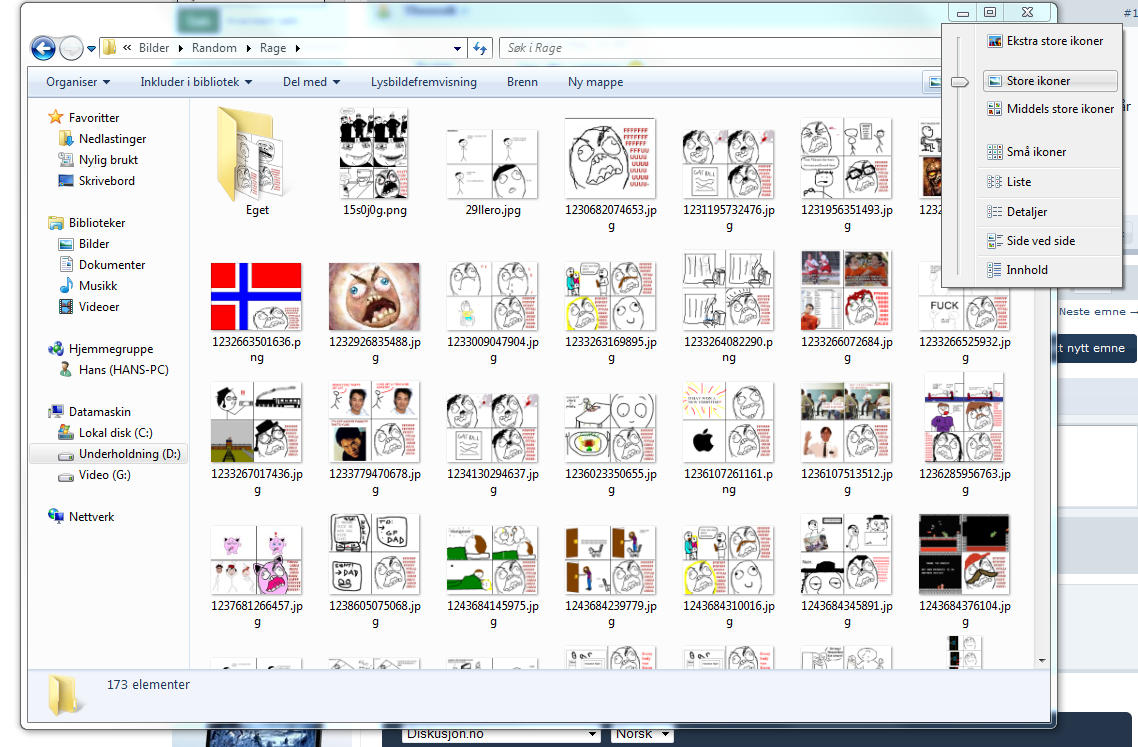Open Norsk language dropdown in background window
The image size is (1138, 747).
pos(642,734)
